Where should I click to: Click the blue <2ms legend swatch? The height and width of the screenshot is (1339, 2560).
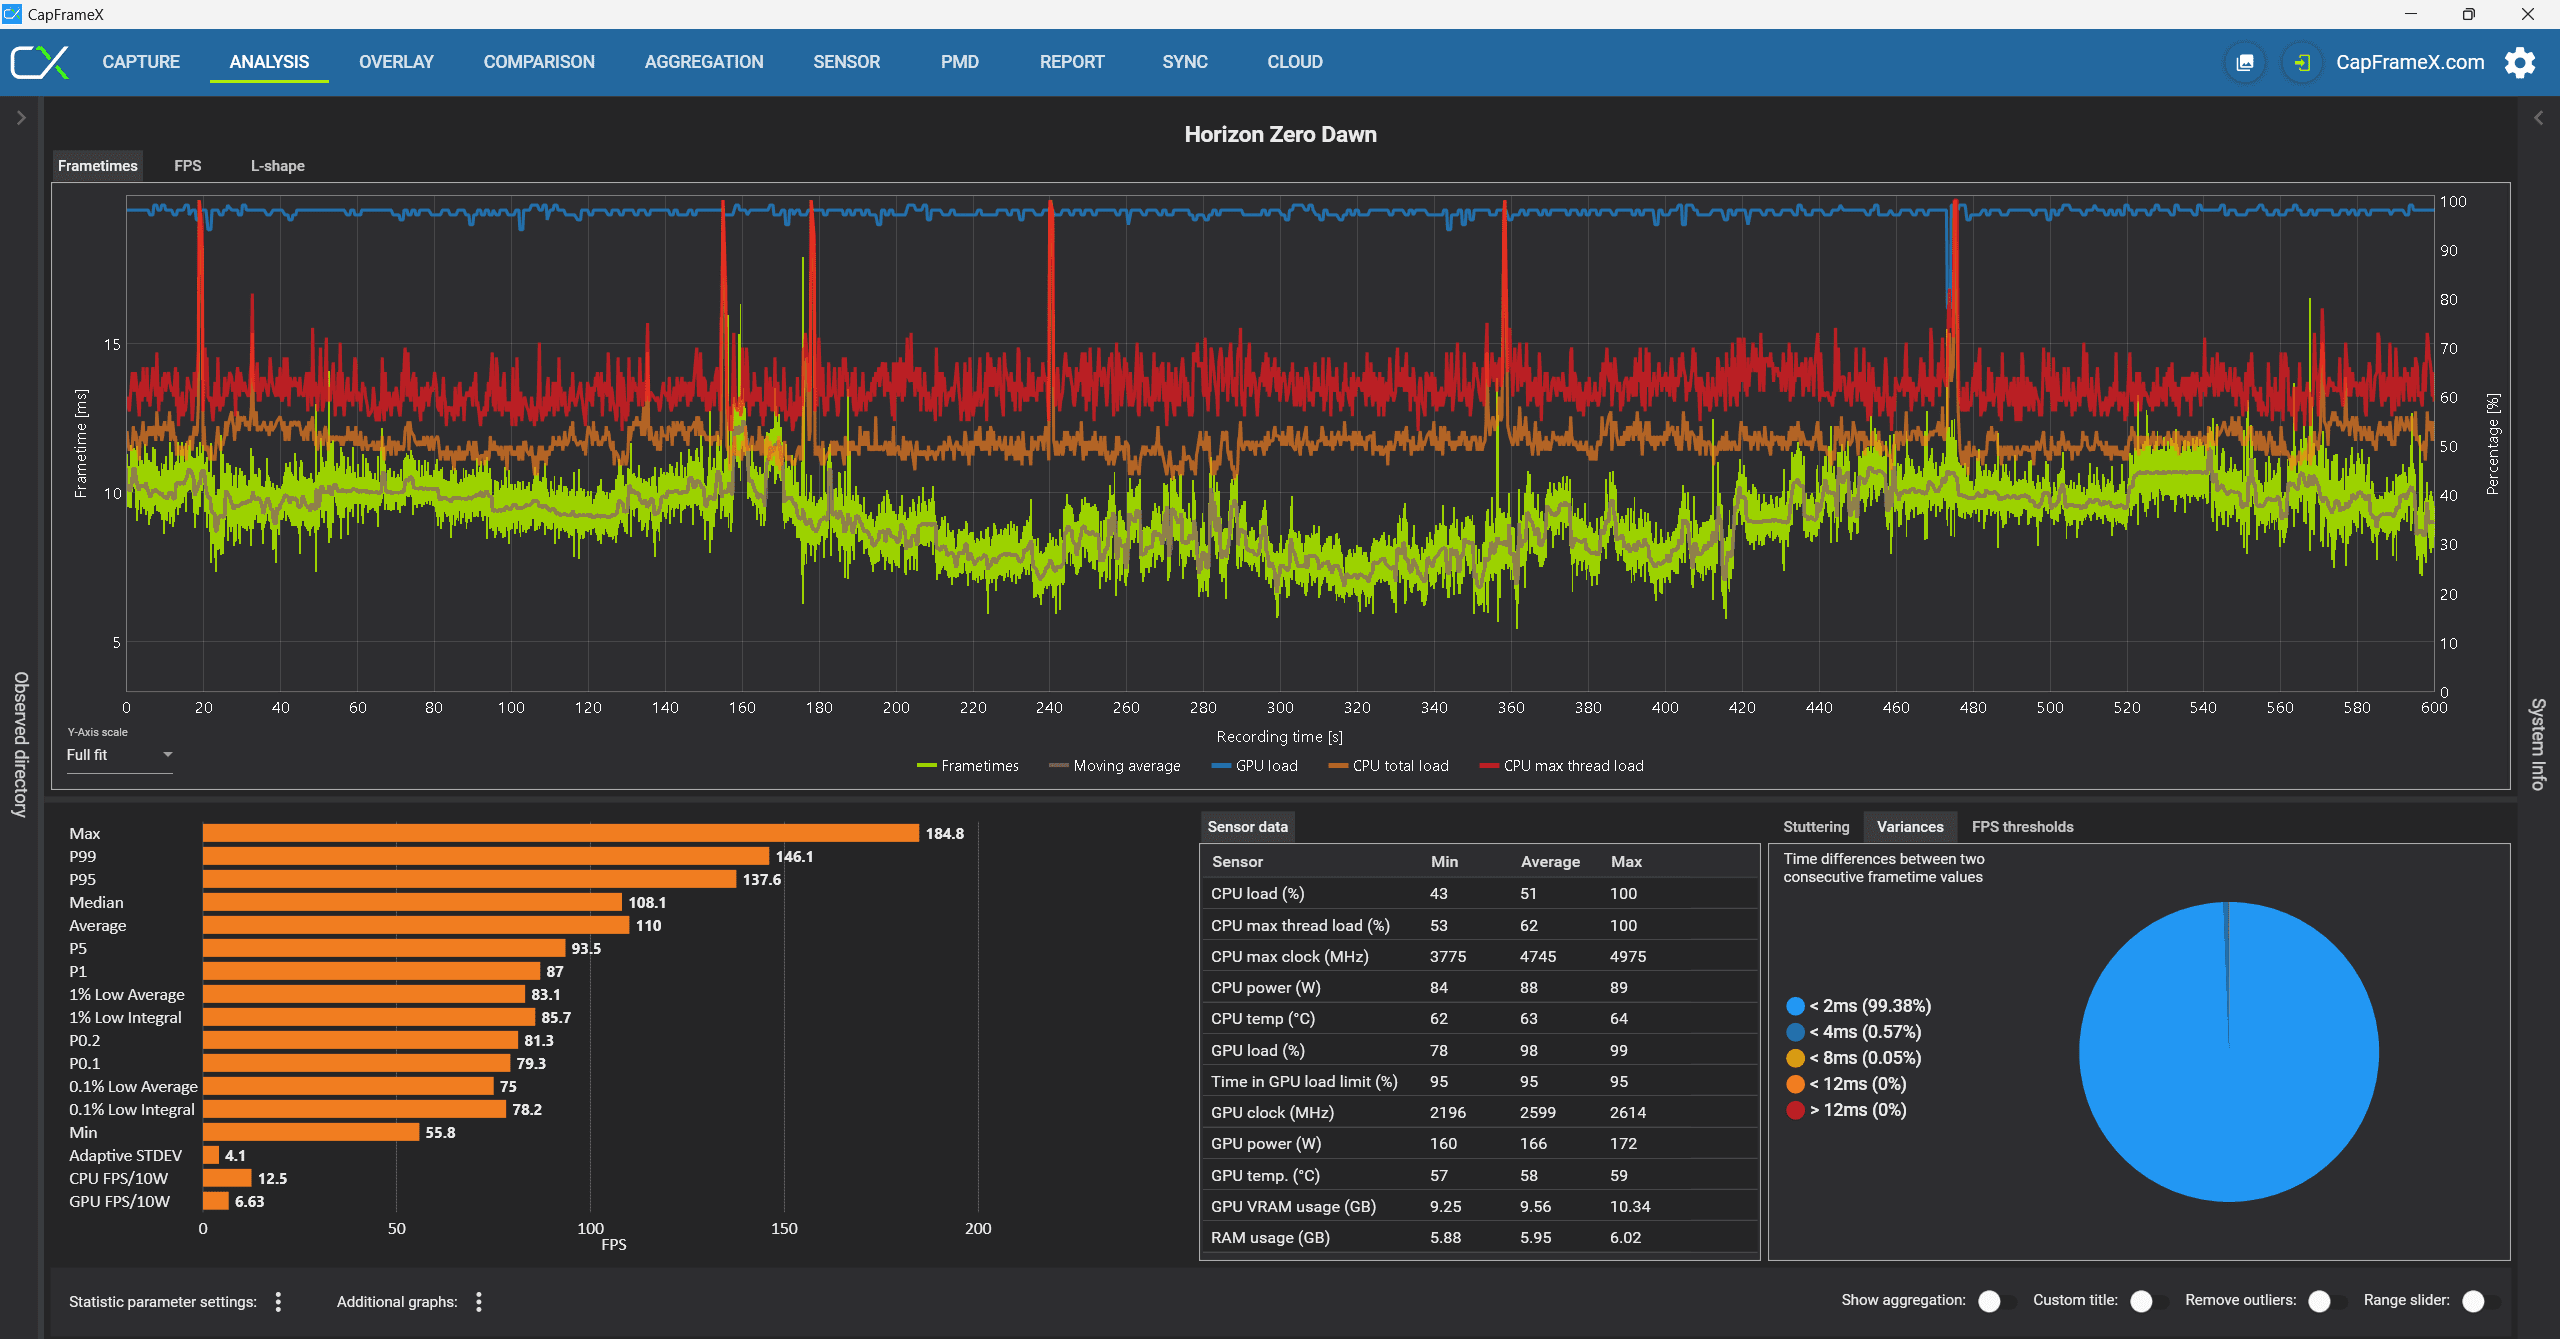point(1795,1006)
